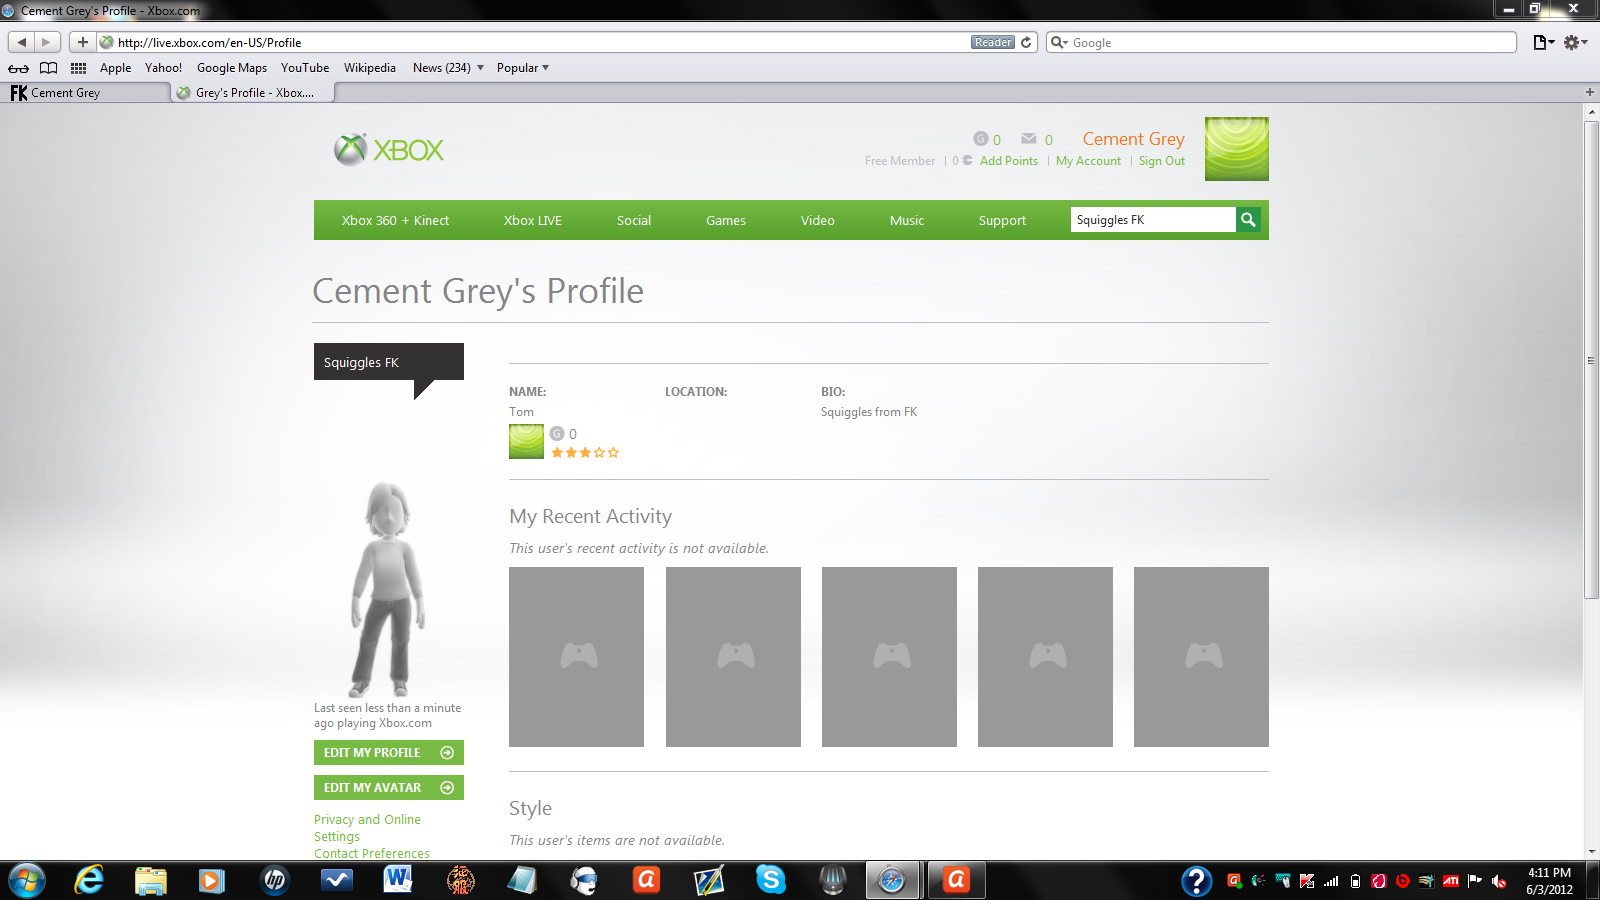Switch to the Cement Grey tab
Screen dimensions: 1600x900
(x=85, y=93)
